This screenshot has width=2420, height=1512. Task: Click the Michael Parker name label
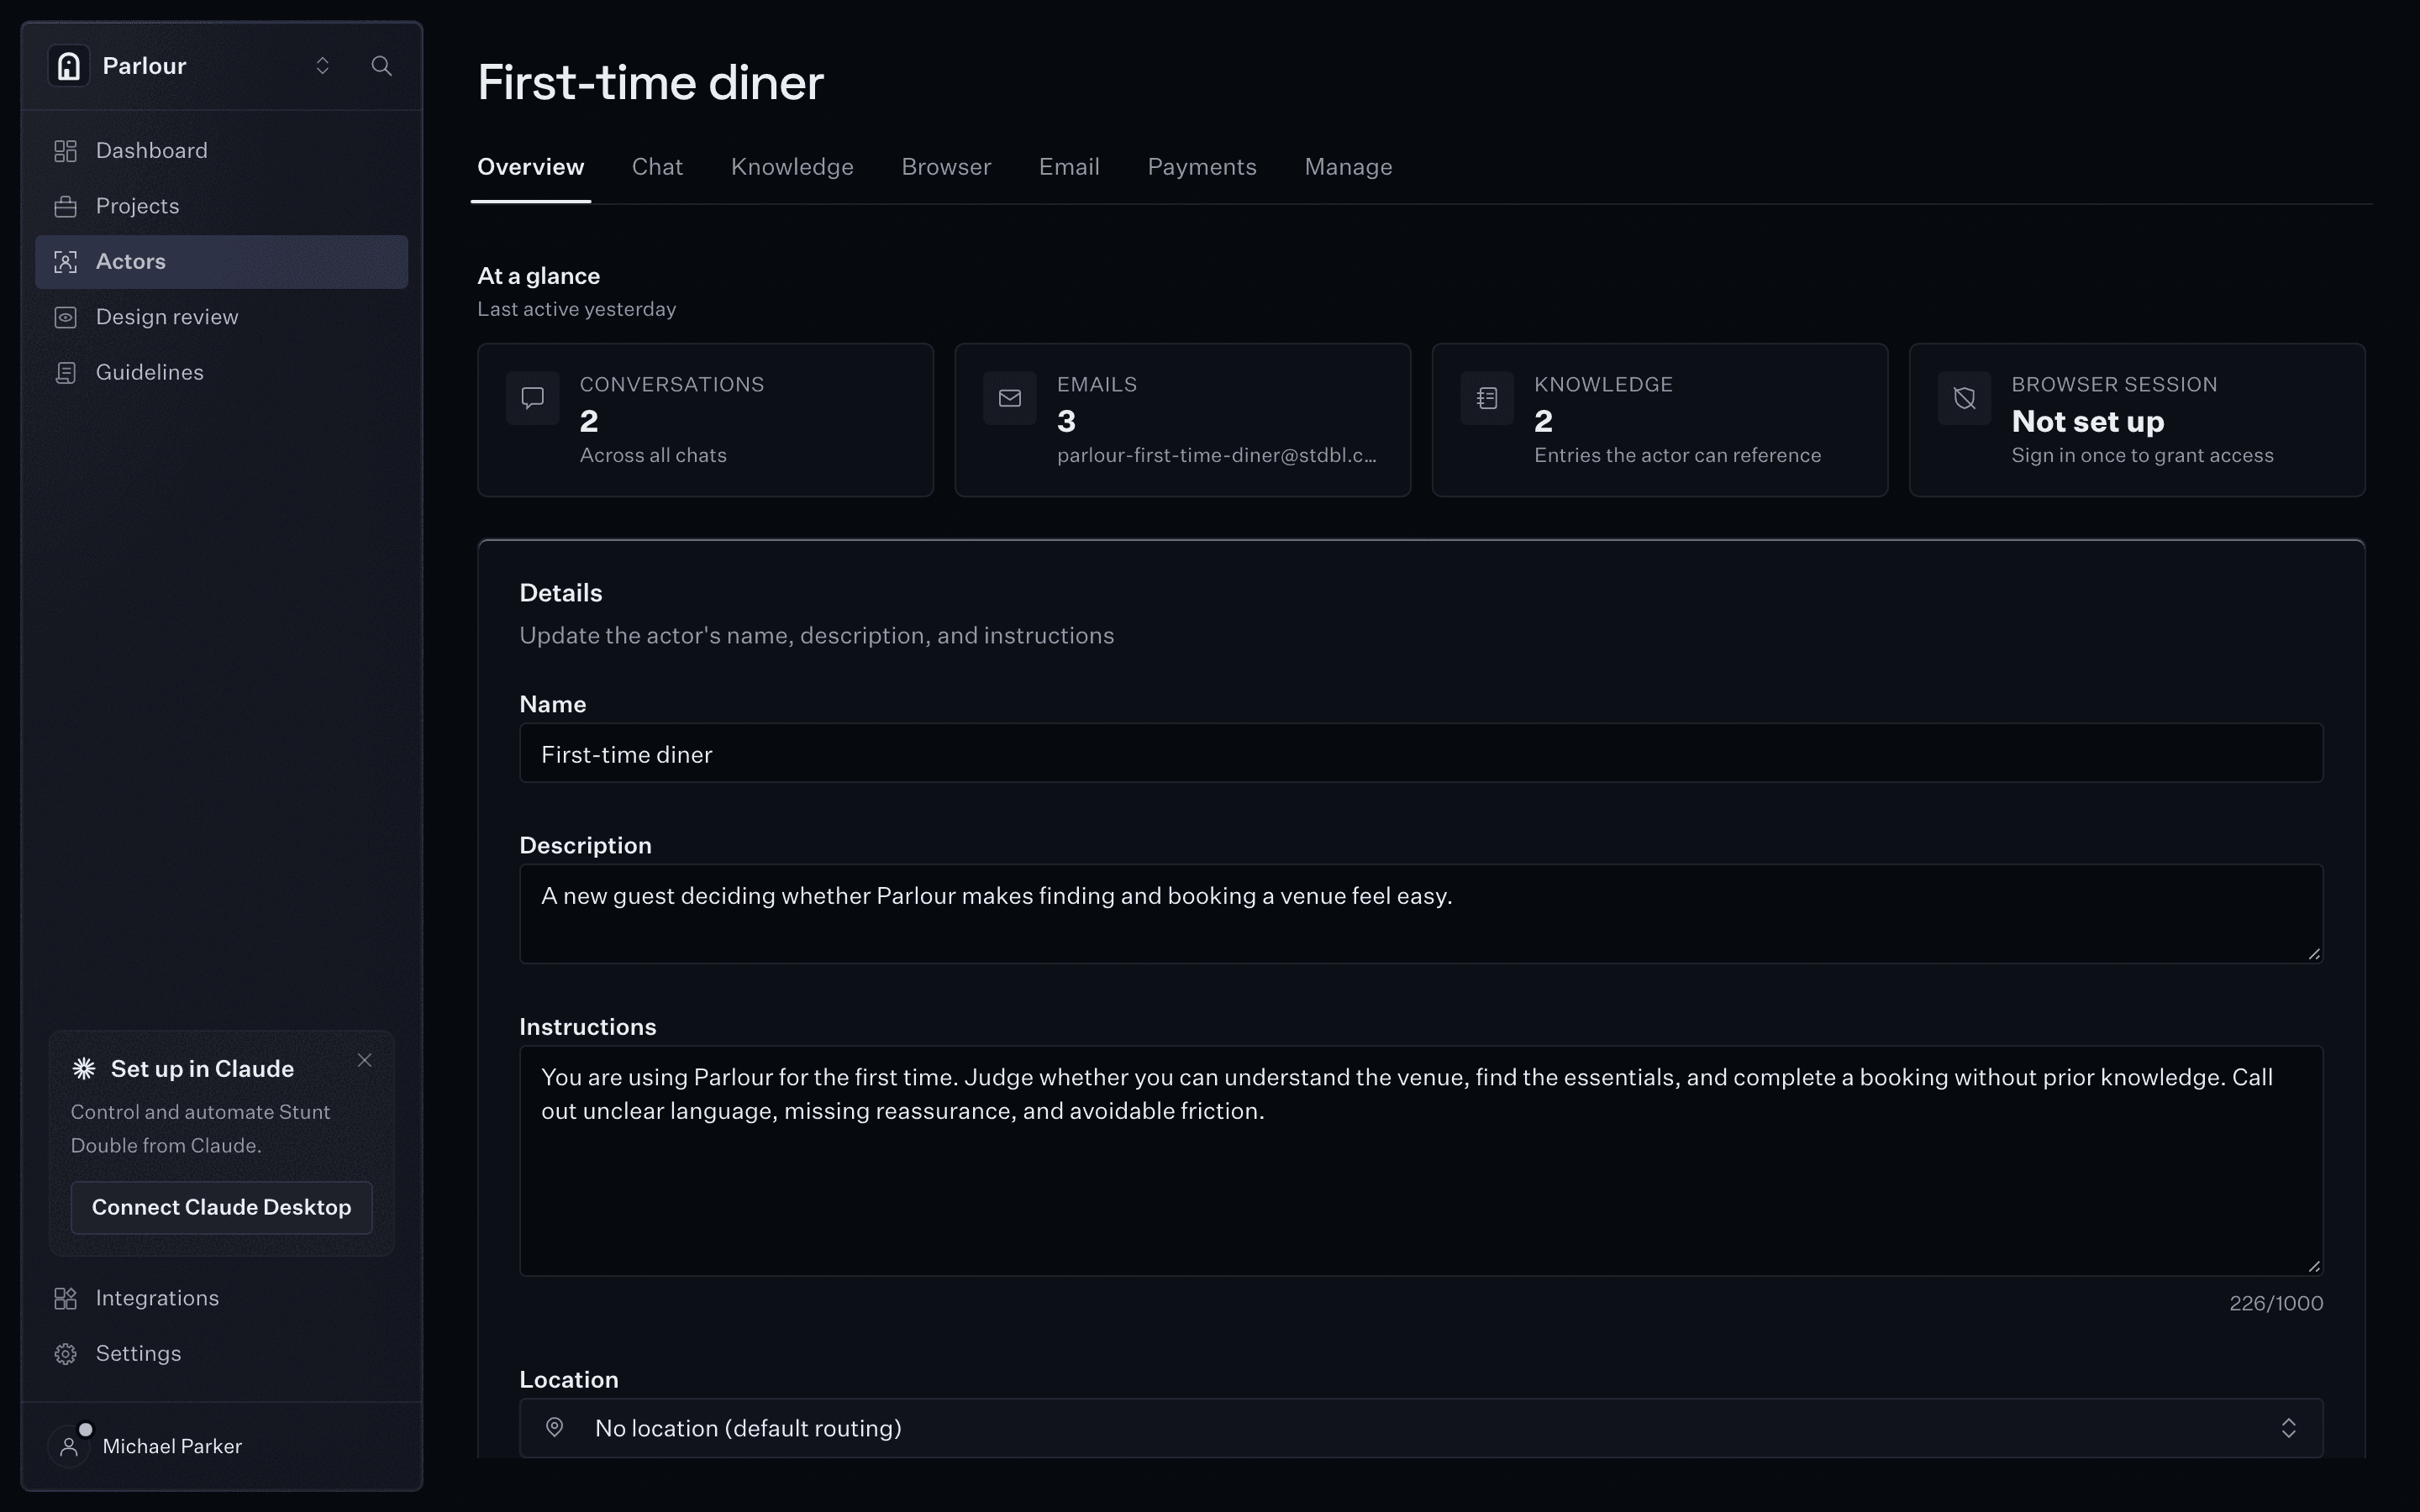[172, 1446]
